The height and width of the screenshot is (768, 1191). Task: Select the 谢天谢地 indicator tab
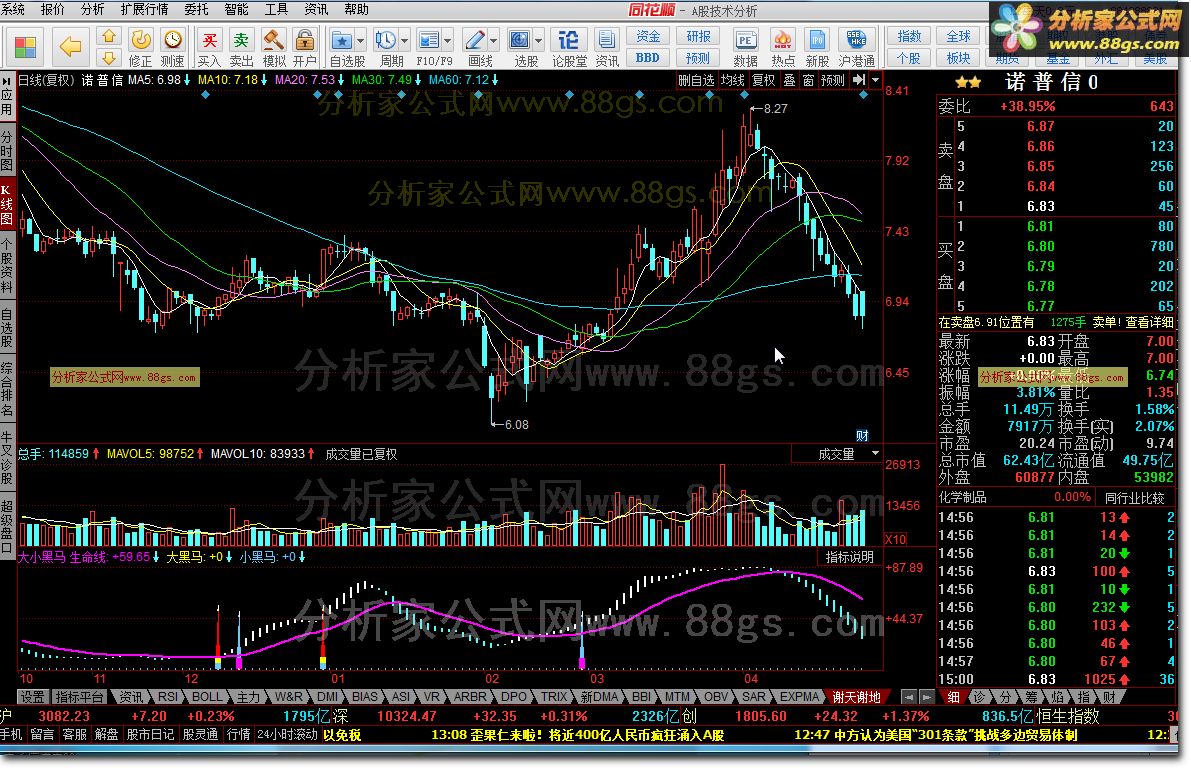(856, 697)
